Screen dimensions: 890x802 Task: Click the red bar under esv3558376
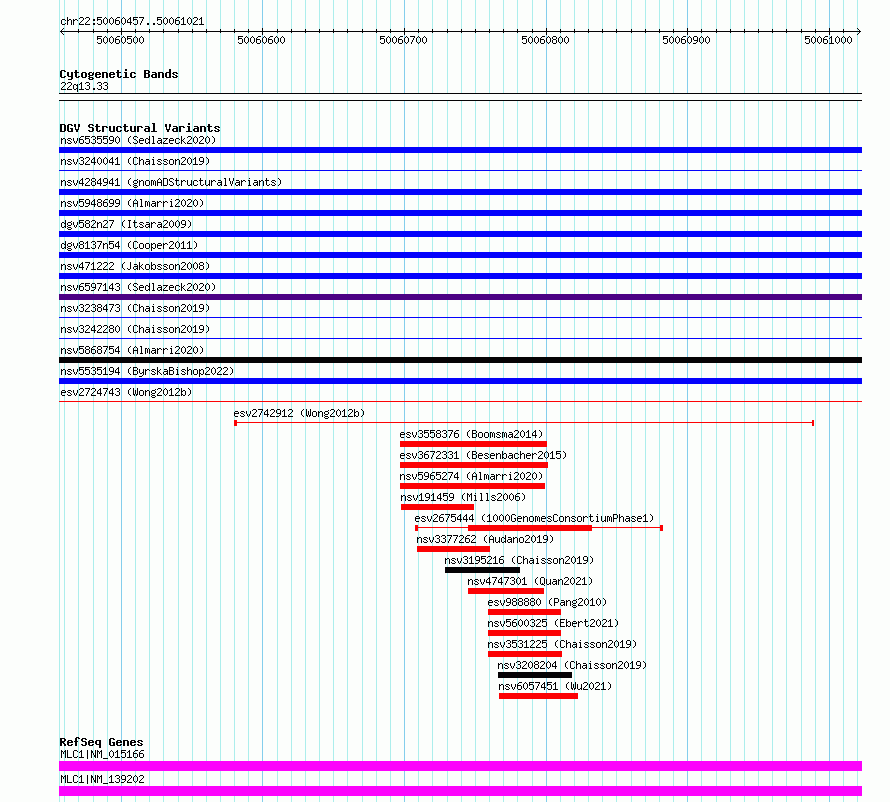click(x=473, y=444)
